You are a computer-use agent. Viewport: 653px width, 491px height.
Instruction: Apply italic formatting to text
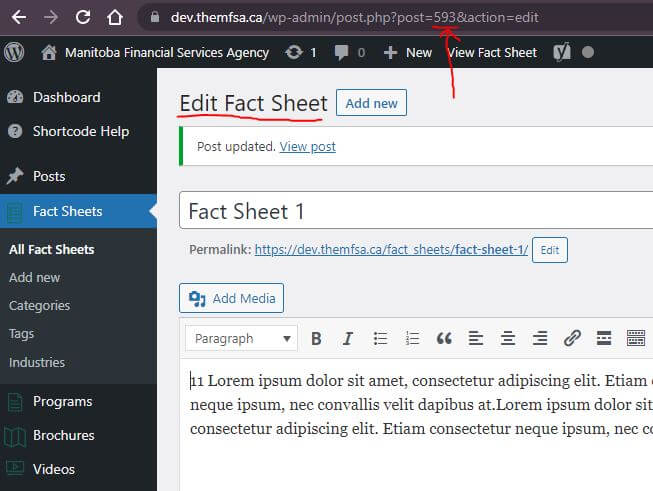click(348, 339)
